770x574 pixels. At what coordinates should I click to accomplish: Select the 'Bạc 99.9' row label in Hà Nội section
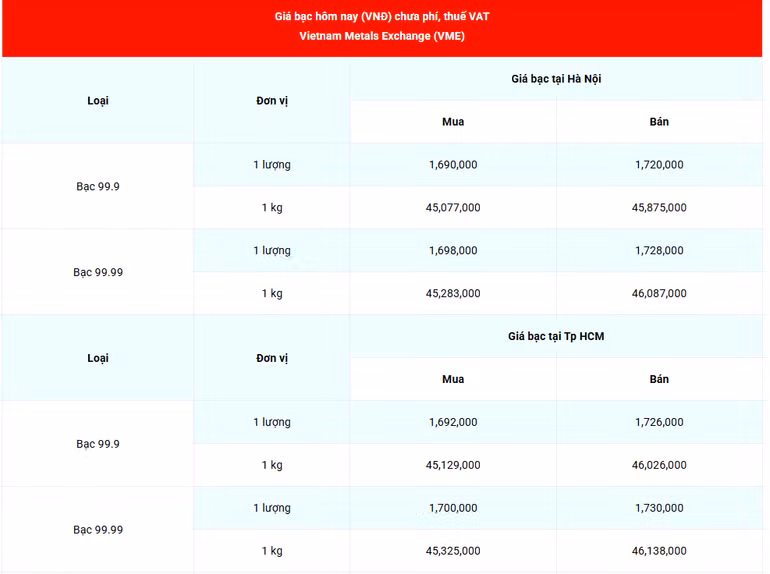click(x=98, y=186)
